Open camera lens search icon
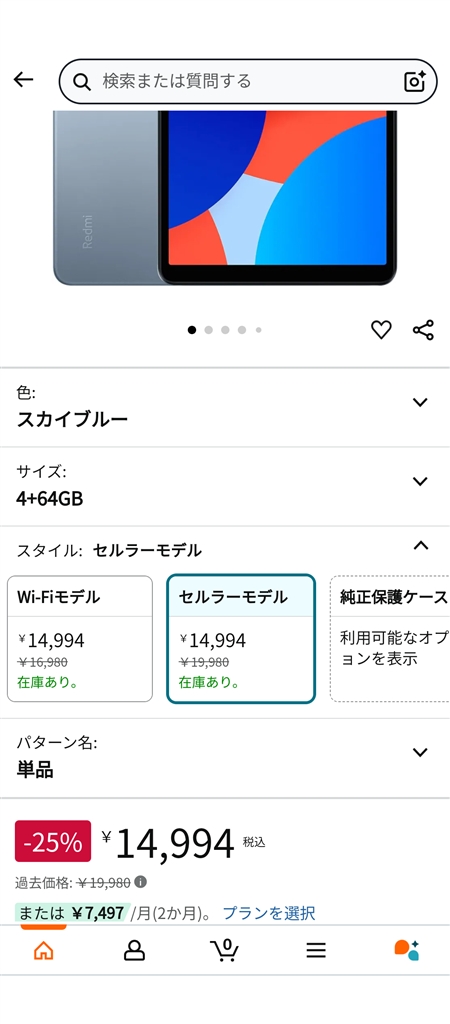Screen dimensions: 450x1024 tap(415, 81)
